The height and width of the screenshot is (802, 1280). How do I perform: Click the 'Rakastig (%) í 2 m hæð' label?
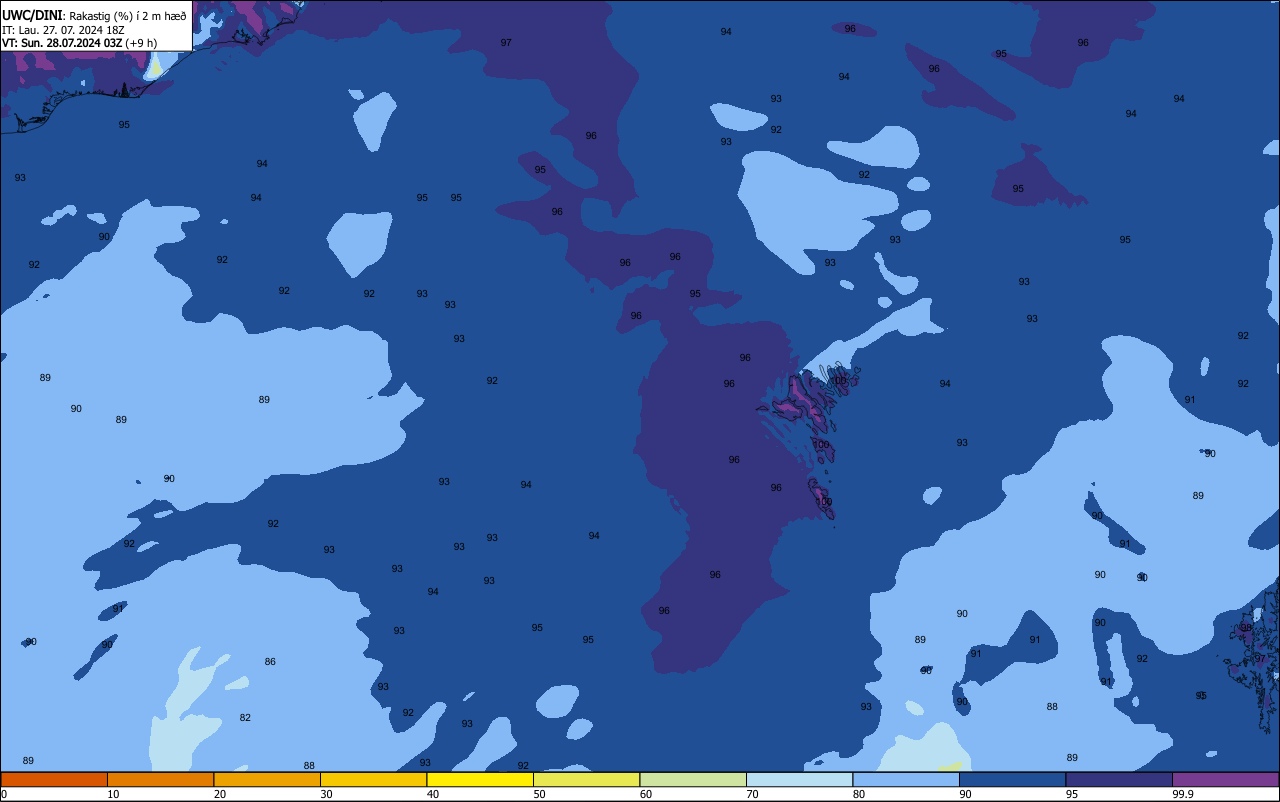click(128, 16)
